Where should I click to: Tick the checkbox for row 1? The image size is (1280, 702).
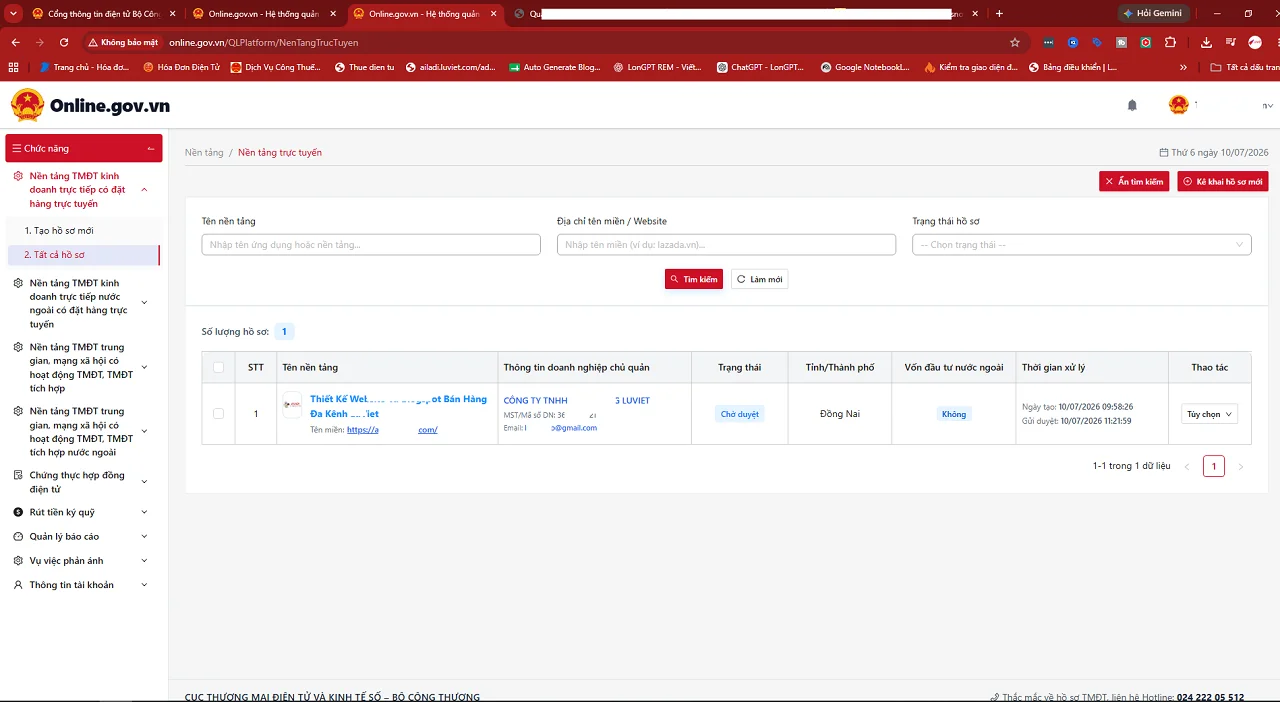pos(219,413)
